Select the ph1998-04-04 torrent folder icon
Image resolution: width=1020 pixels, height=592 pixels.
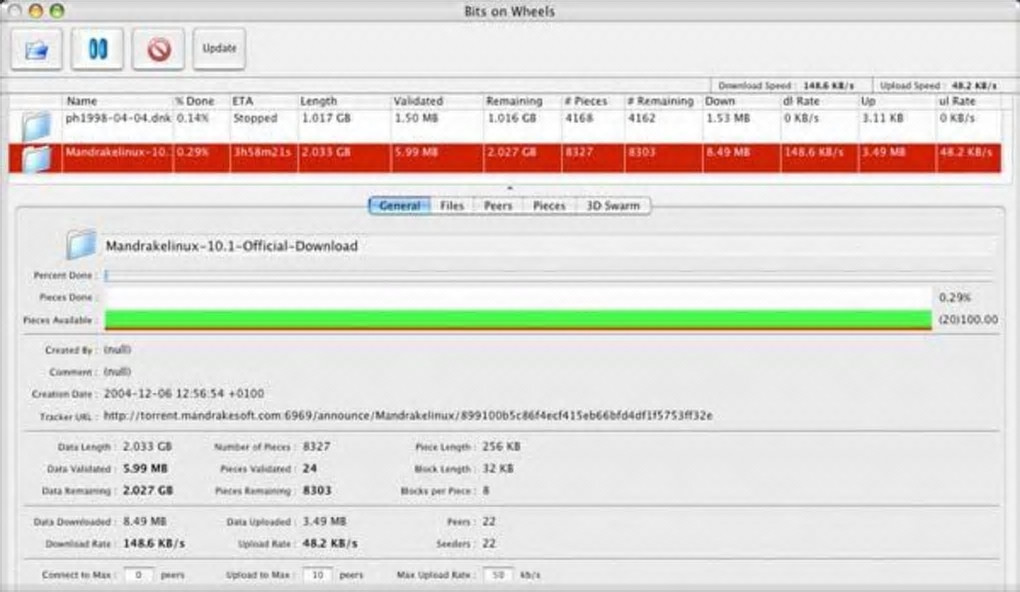pyautogui.click(x=36, y=126)
